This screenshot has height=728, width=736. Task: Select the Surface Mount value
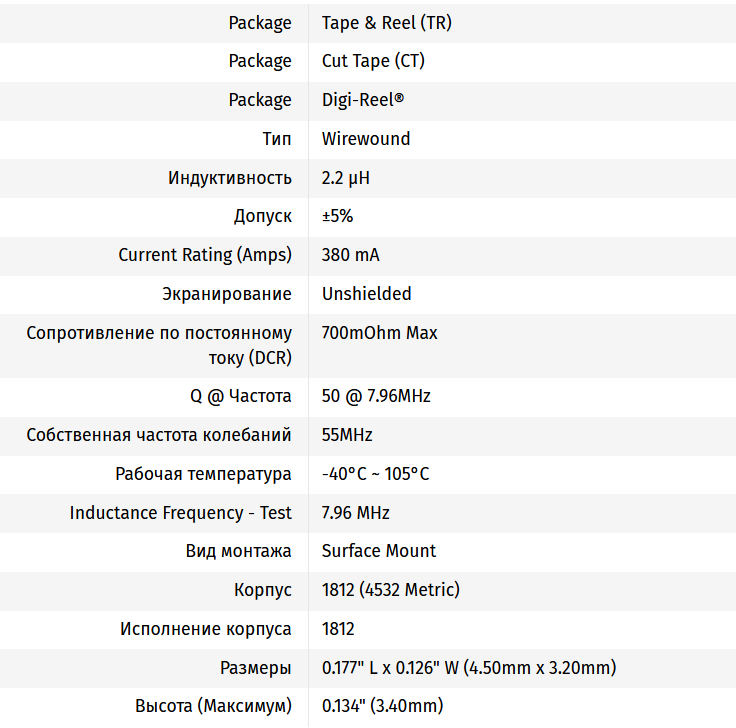click(379, 551)
